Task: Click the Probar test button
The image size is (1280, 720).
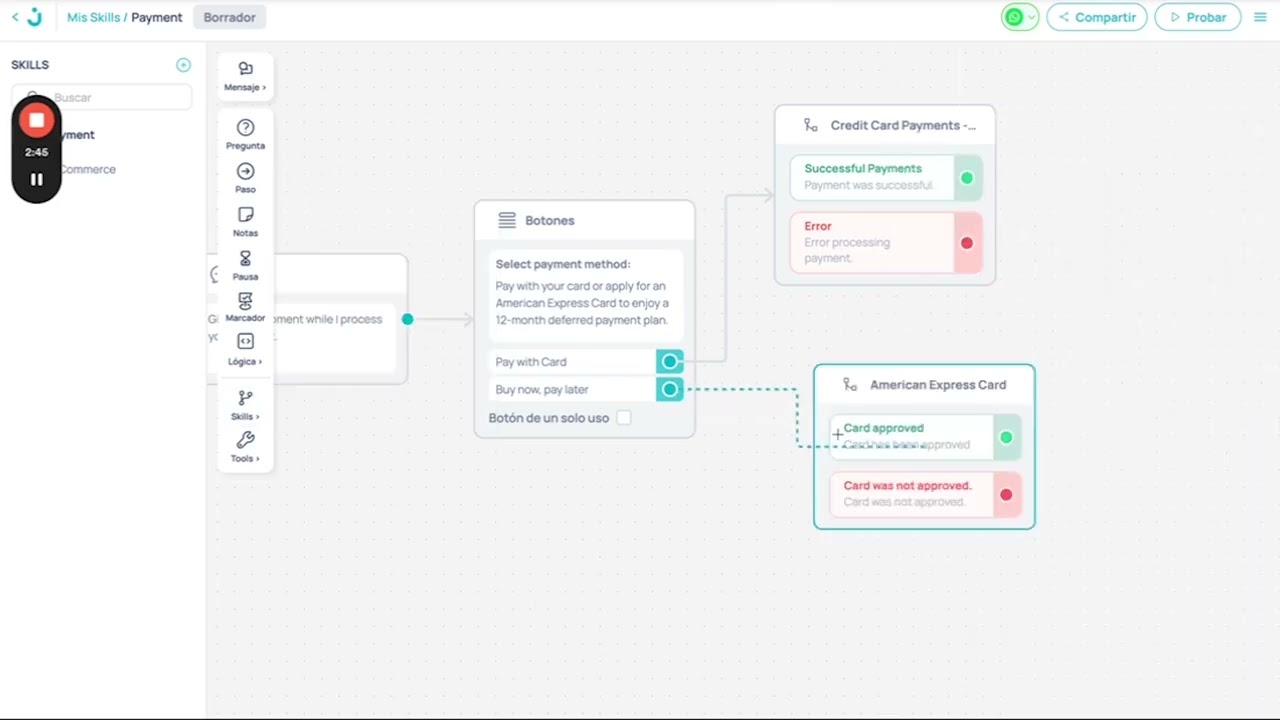Action: click(1198, 17)
